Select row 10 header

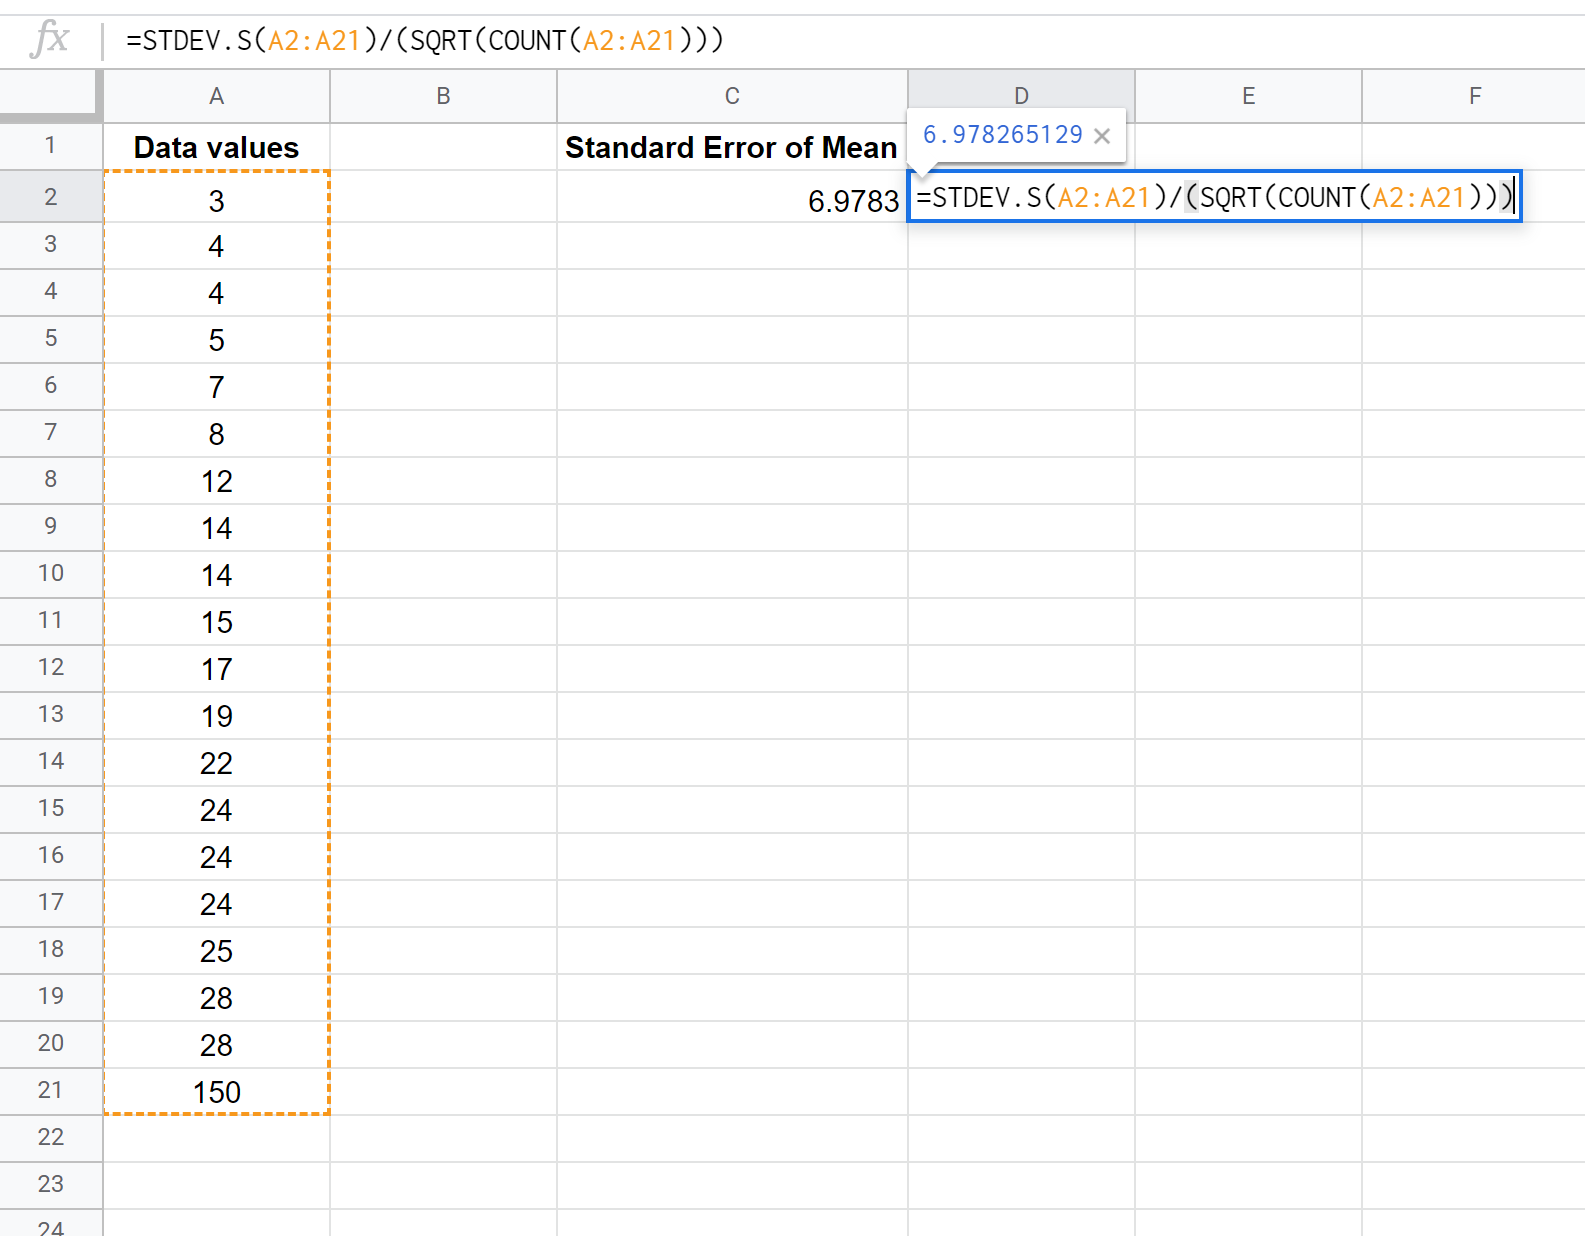click(51, 574)
